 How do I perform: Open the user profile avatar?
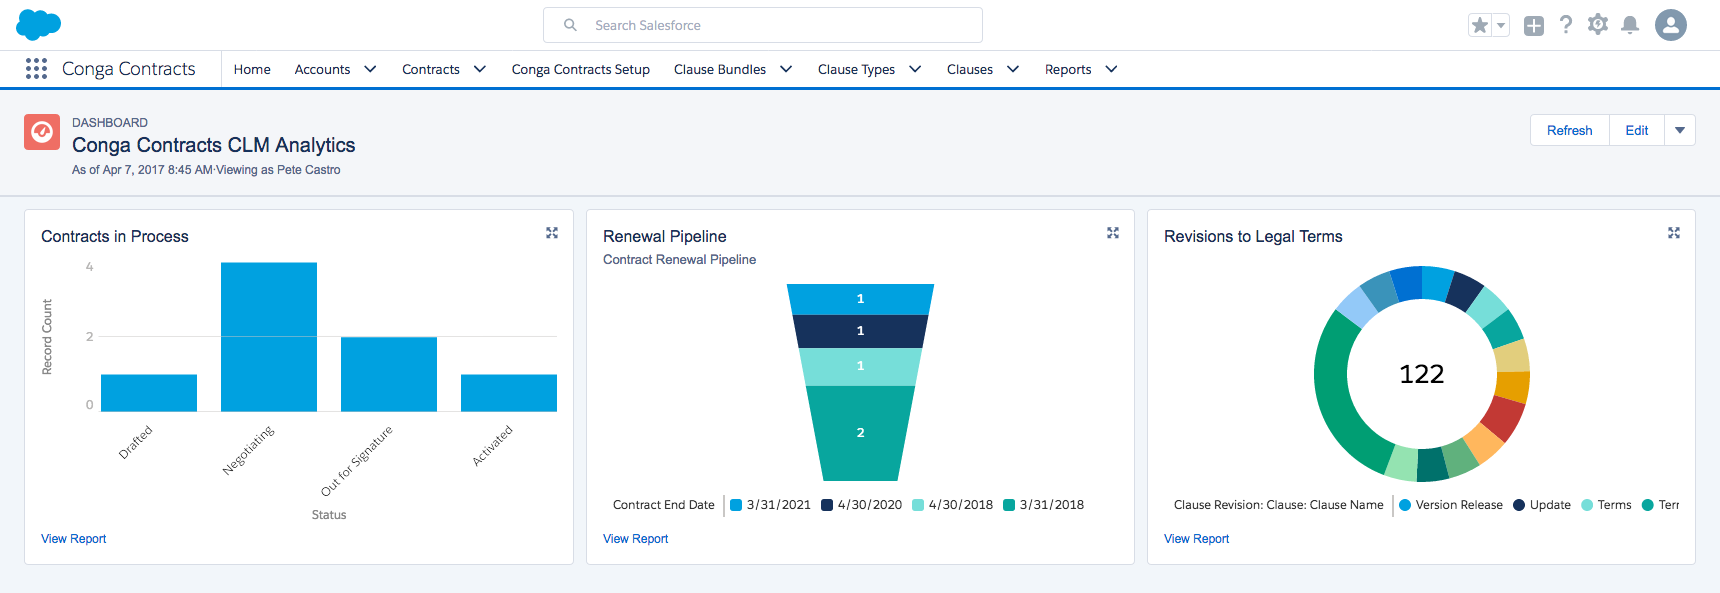[1671, 25]
